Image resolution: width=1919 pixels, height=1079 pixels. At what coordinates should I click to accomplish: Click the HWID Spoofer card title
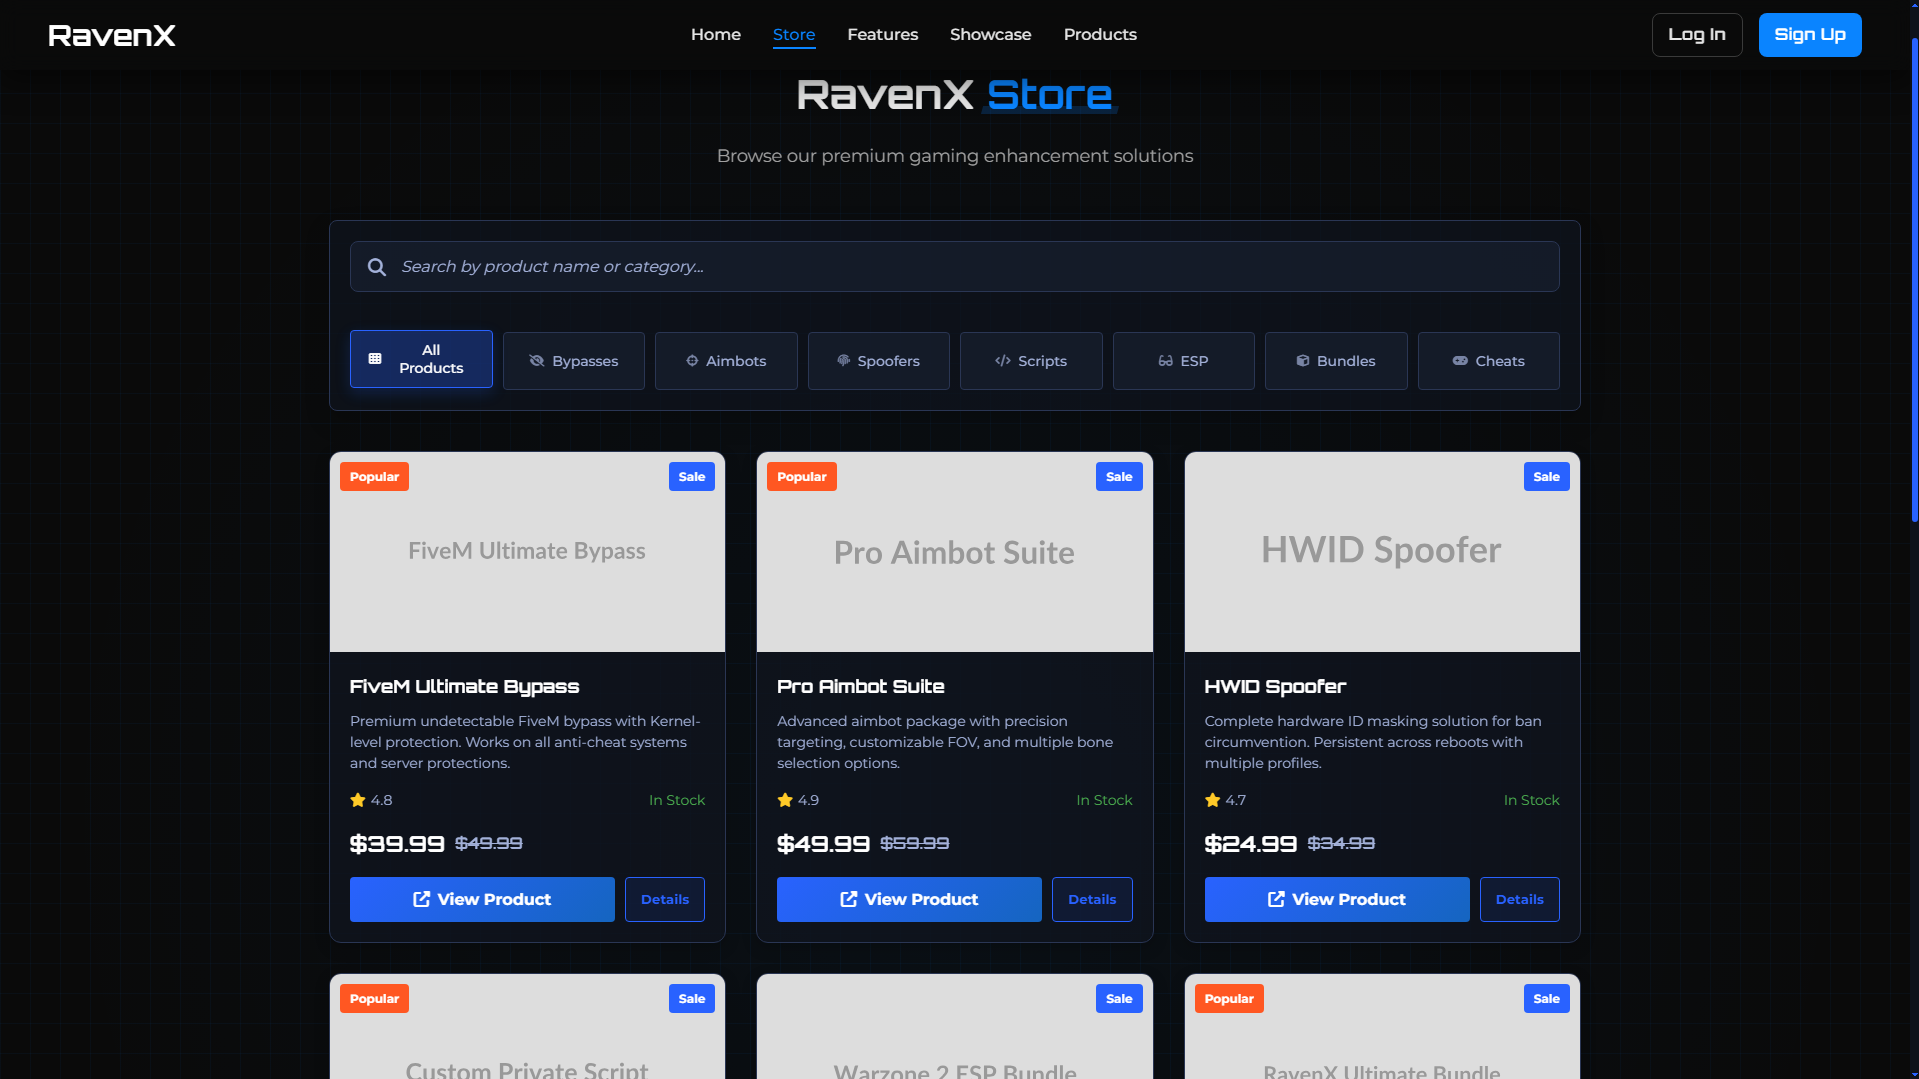click(x=1276, y=687)
